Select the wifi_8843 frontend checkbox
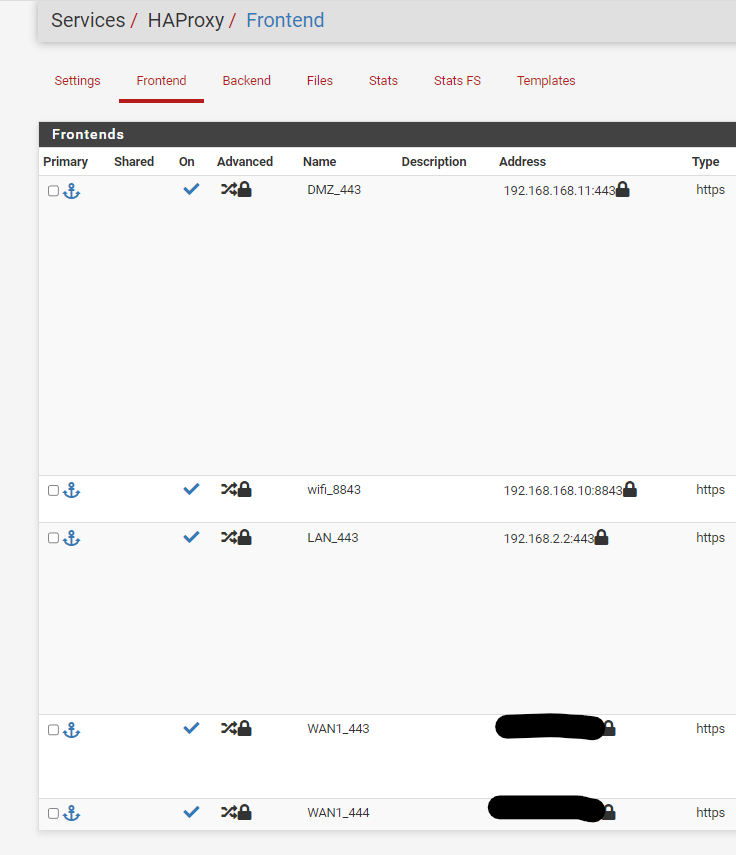This screenshot has height=855, width=736. pyautogui.click(x=53, y=491)
